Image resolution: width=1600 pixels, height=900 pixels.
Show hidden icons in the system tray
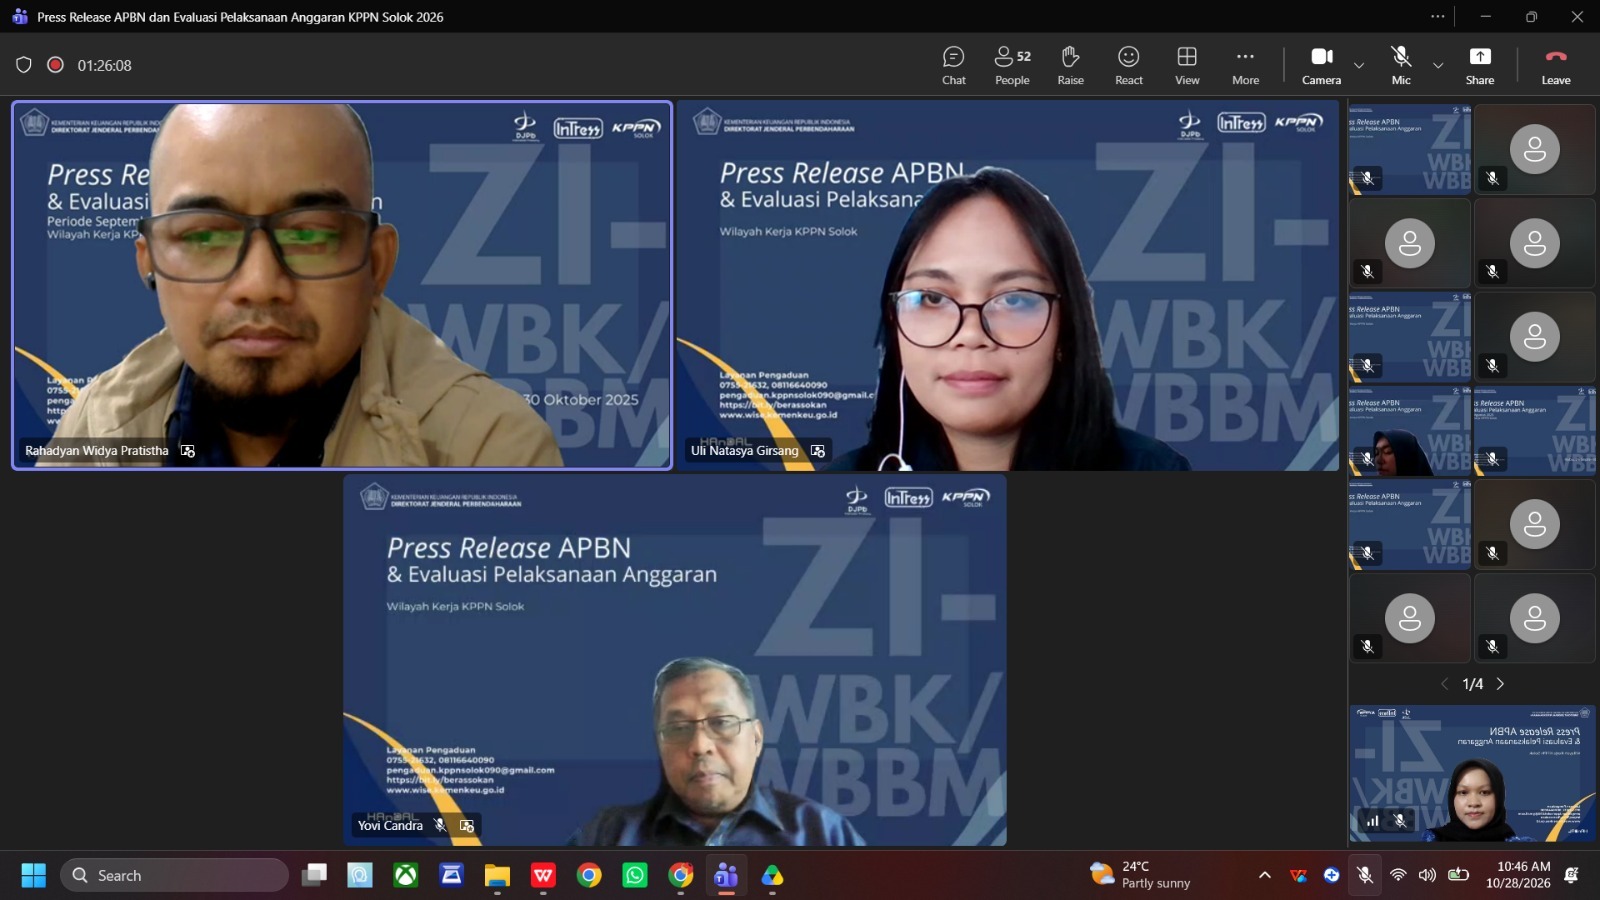pyautogui.click(x=1265, y=875)
